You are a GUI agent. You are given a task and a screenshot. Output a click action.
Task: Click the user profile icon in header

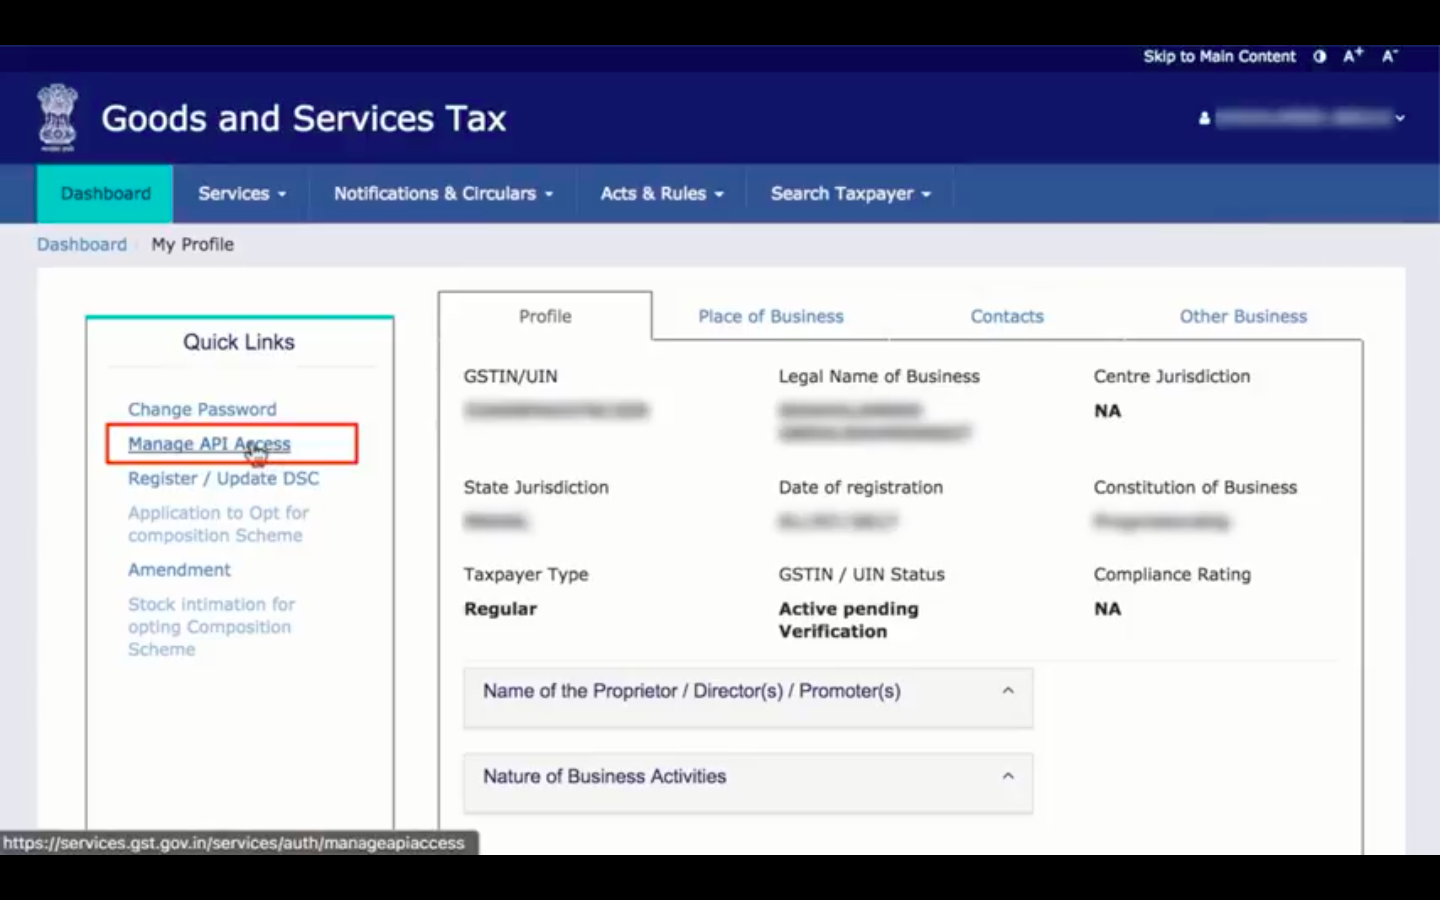pos(1203,117)
